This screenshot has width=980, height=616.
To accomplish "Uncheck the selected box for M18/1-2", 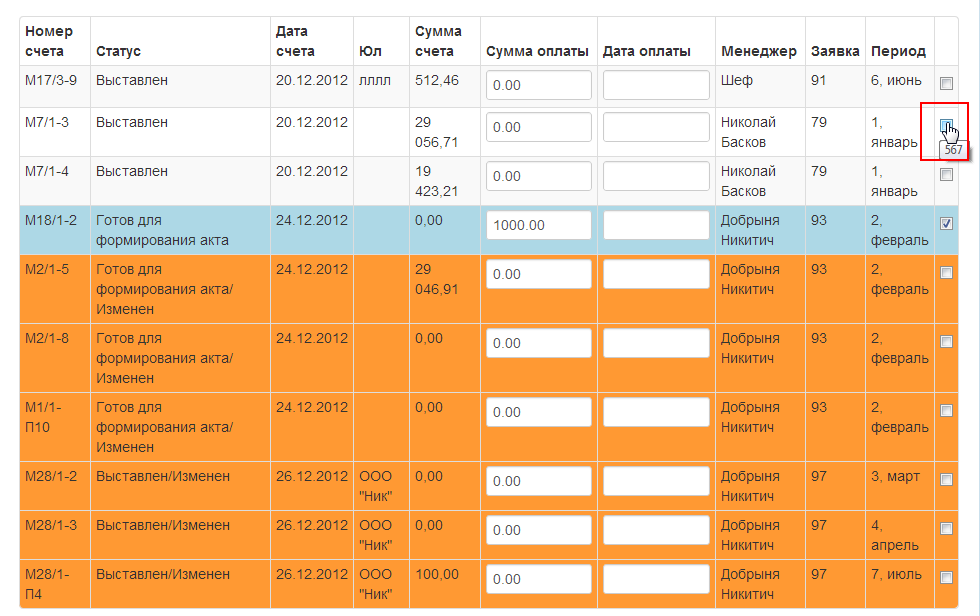I will pos(946,223).
